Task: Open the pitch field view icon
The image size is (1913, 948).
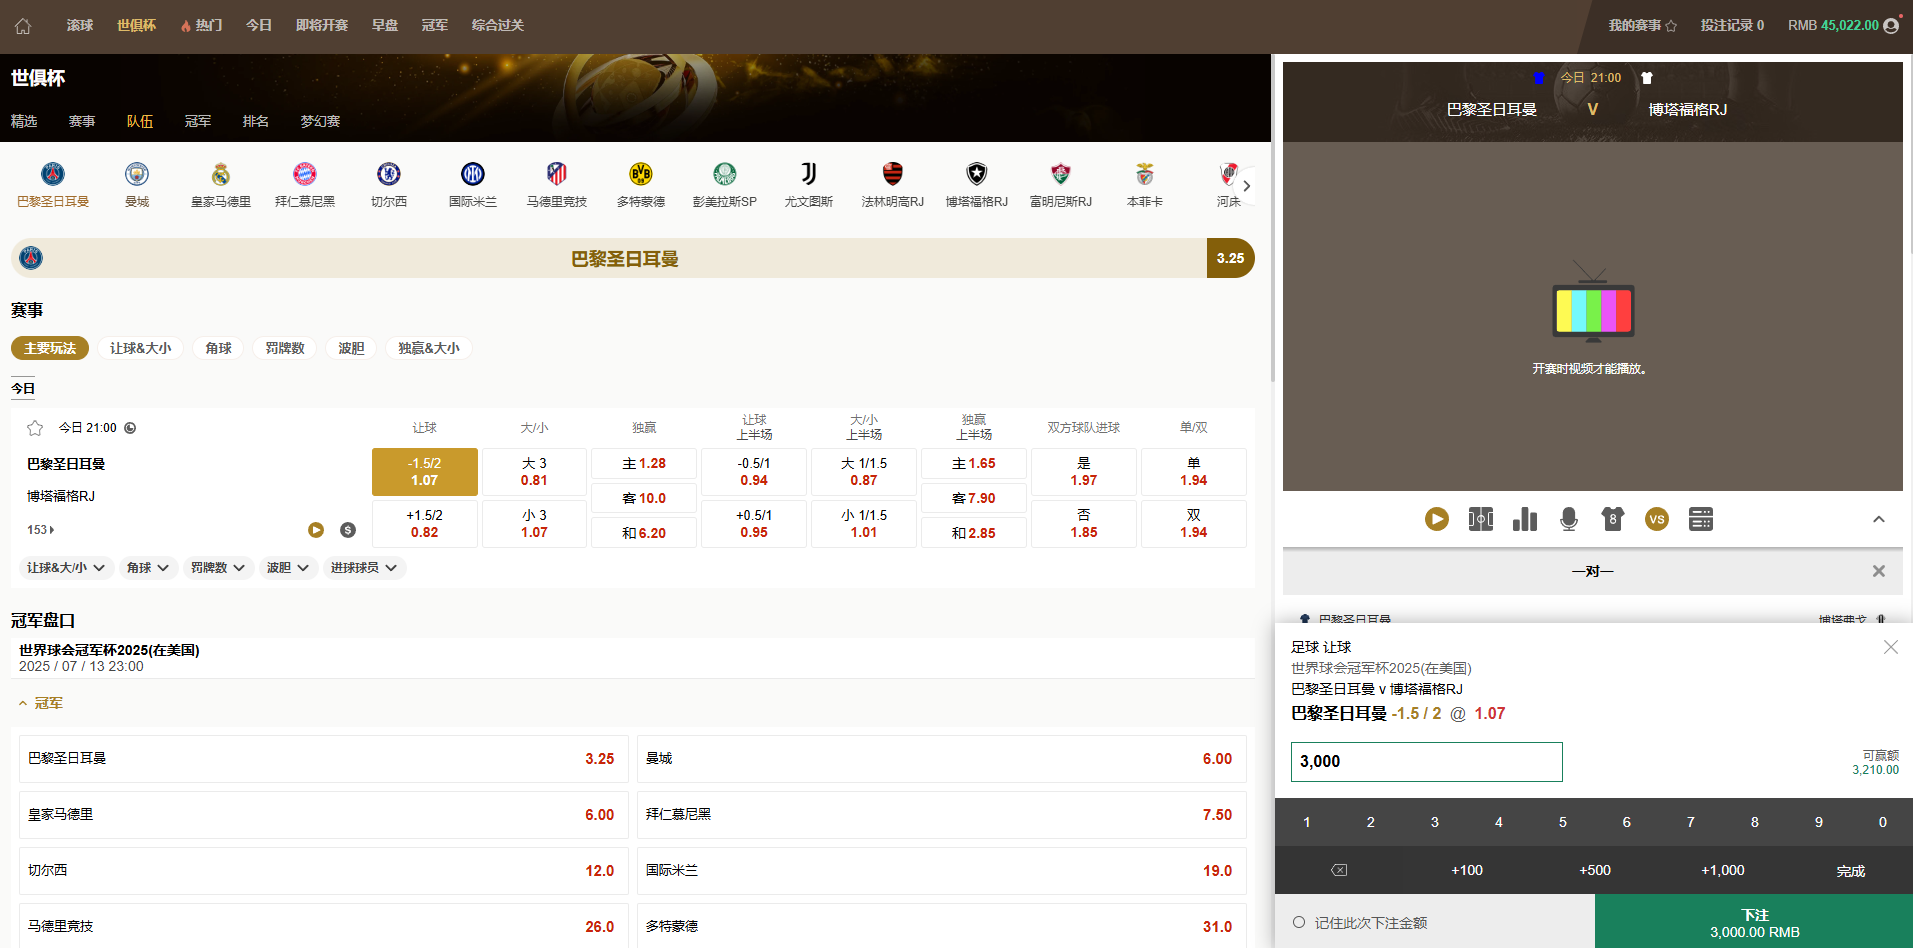Action: (x=1481, y=519)
